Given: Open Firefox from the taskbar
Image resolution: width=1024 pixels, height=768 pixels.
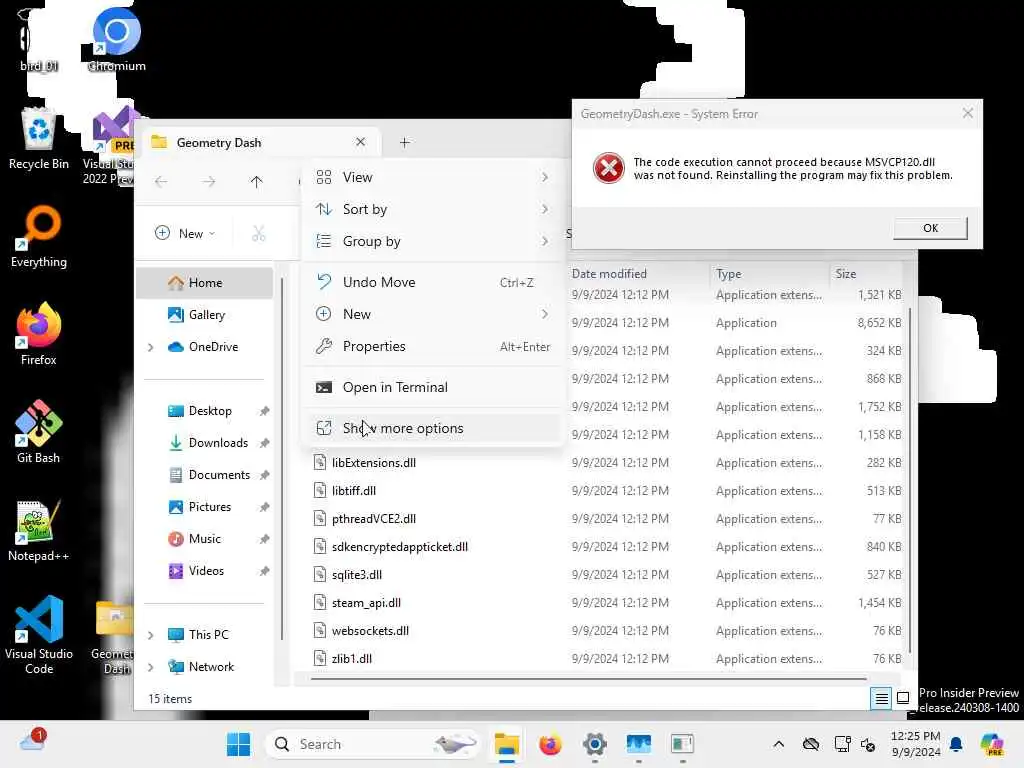Looking at the screenshot, I should [551, 744].
